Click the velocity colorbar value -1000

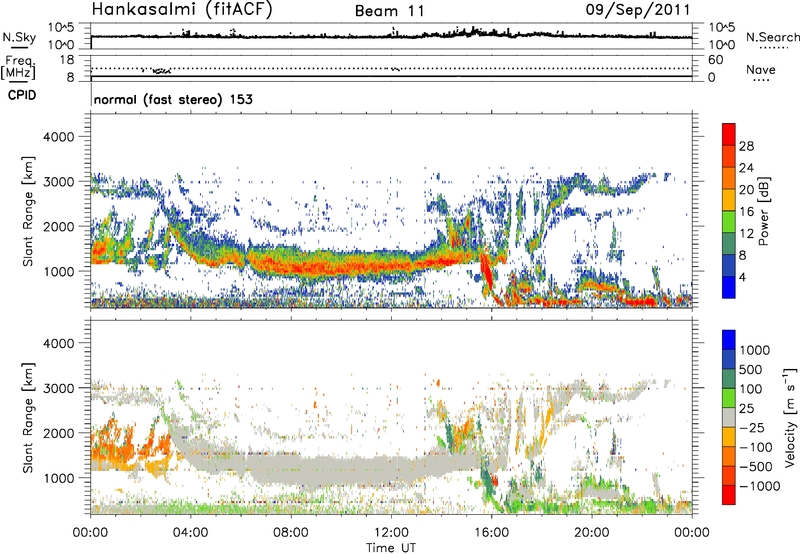tap(760, 486)
